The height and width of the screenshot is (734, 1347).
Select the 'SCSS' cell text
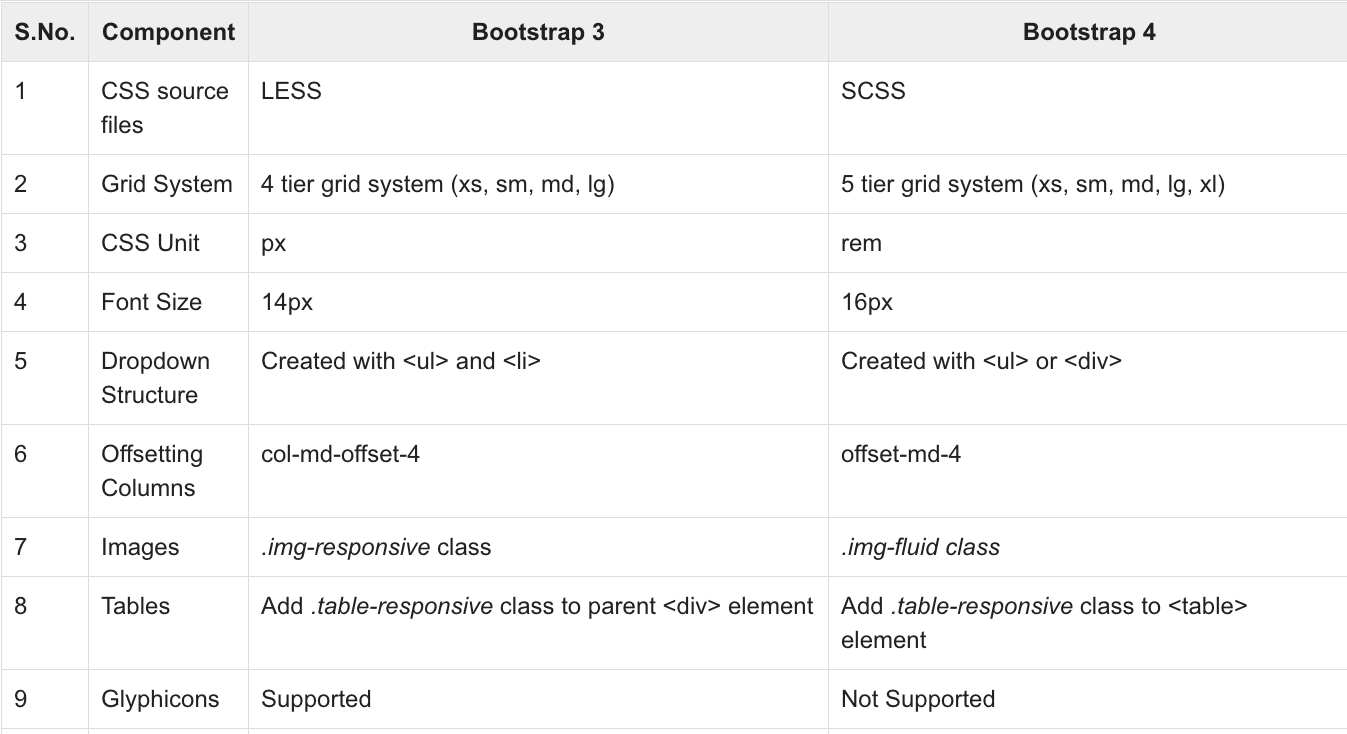[873, 91]
